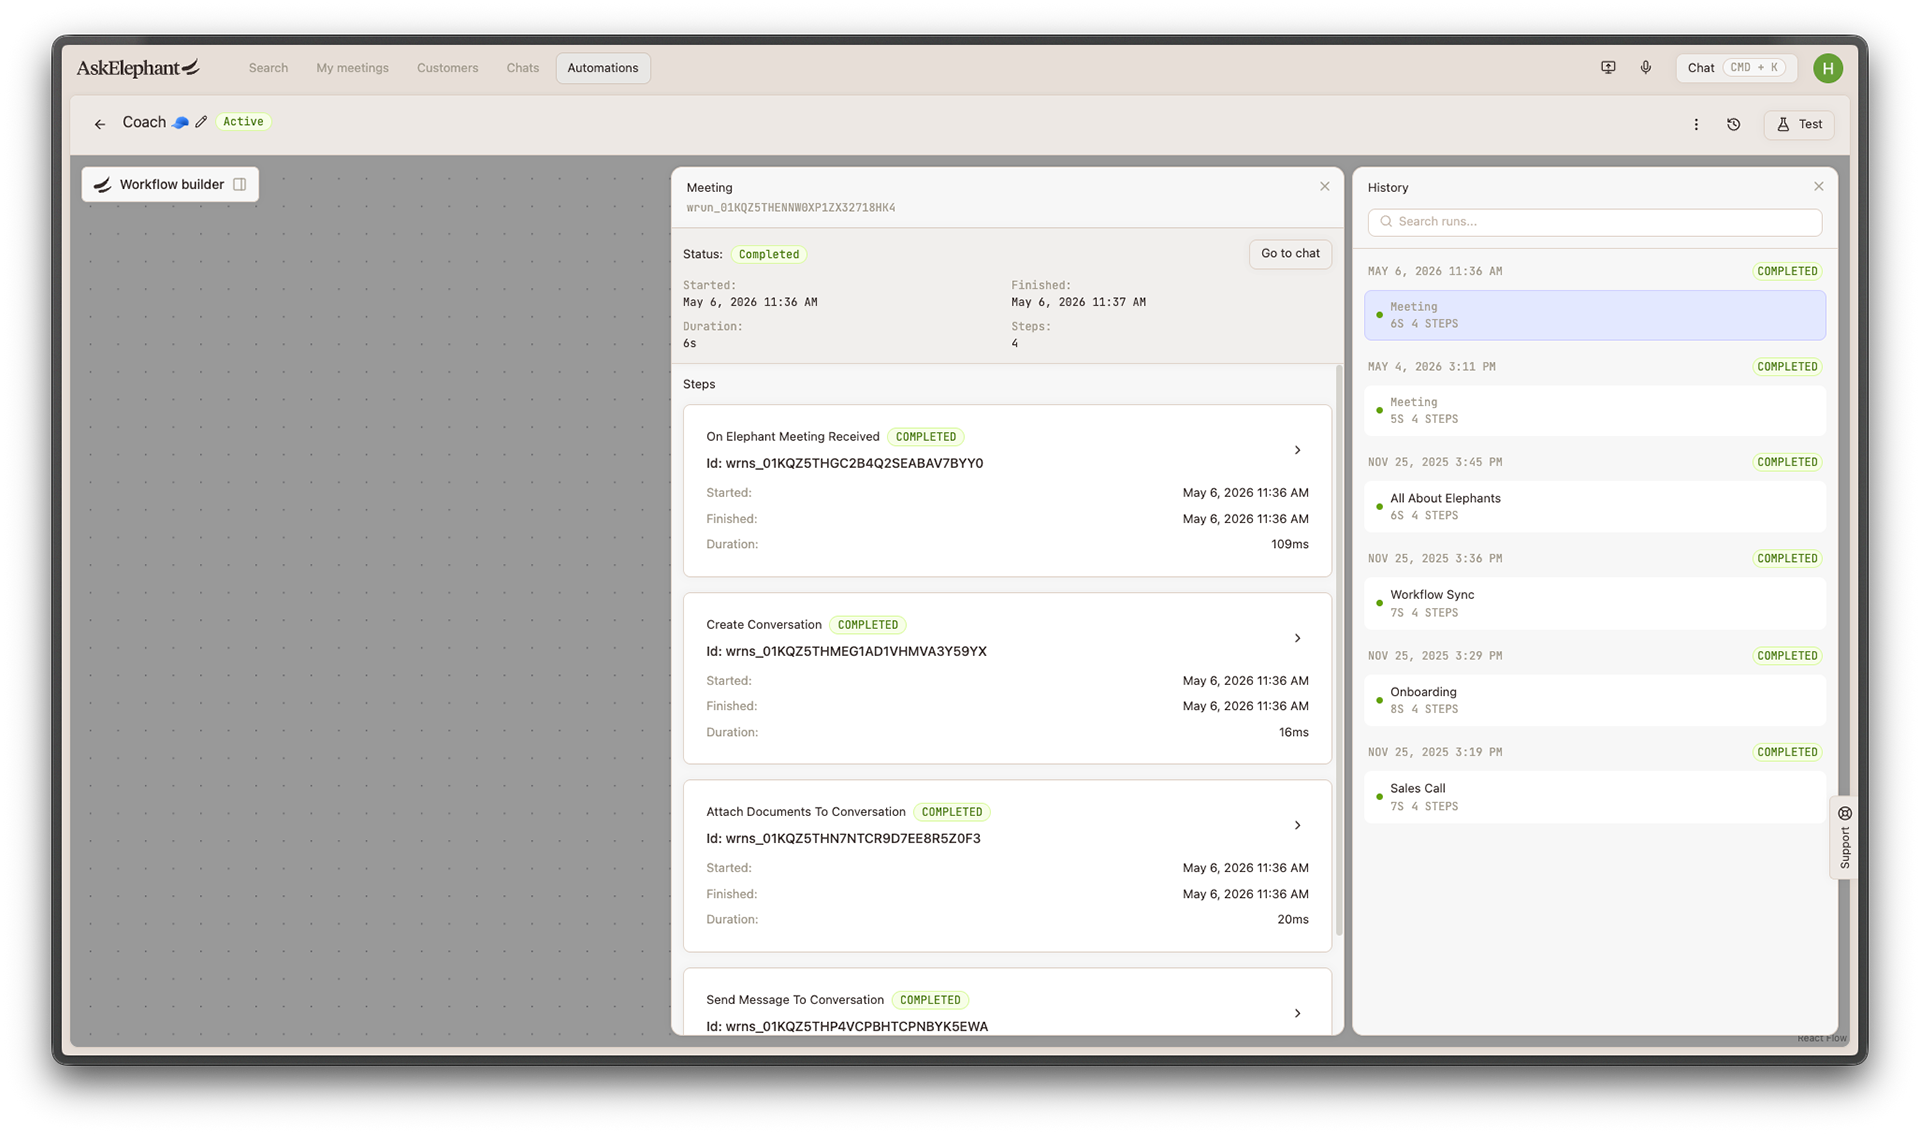
Task: Click step id wrns_01KQZ5THGC2B4Q2SEABAV7BYY0
Action: pos(845,464)
